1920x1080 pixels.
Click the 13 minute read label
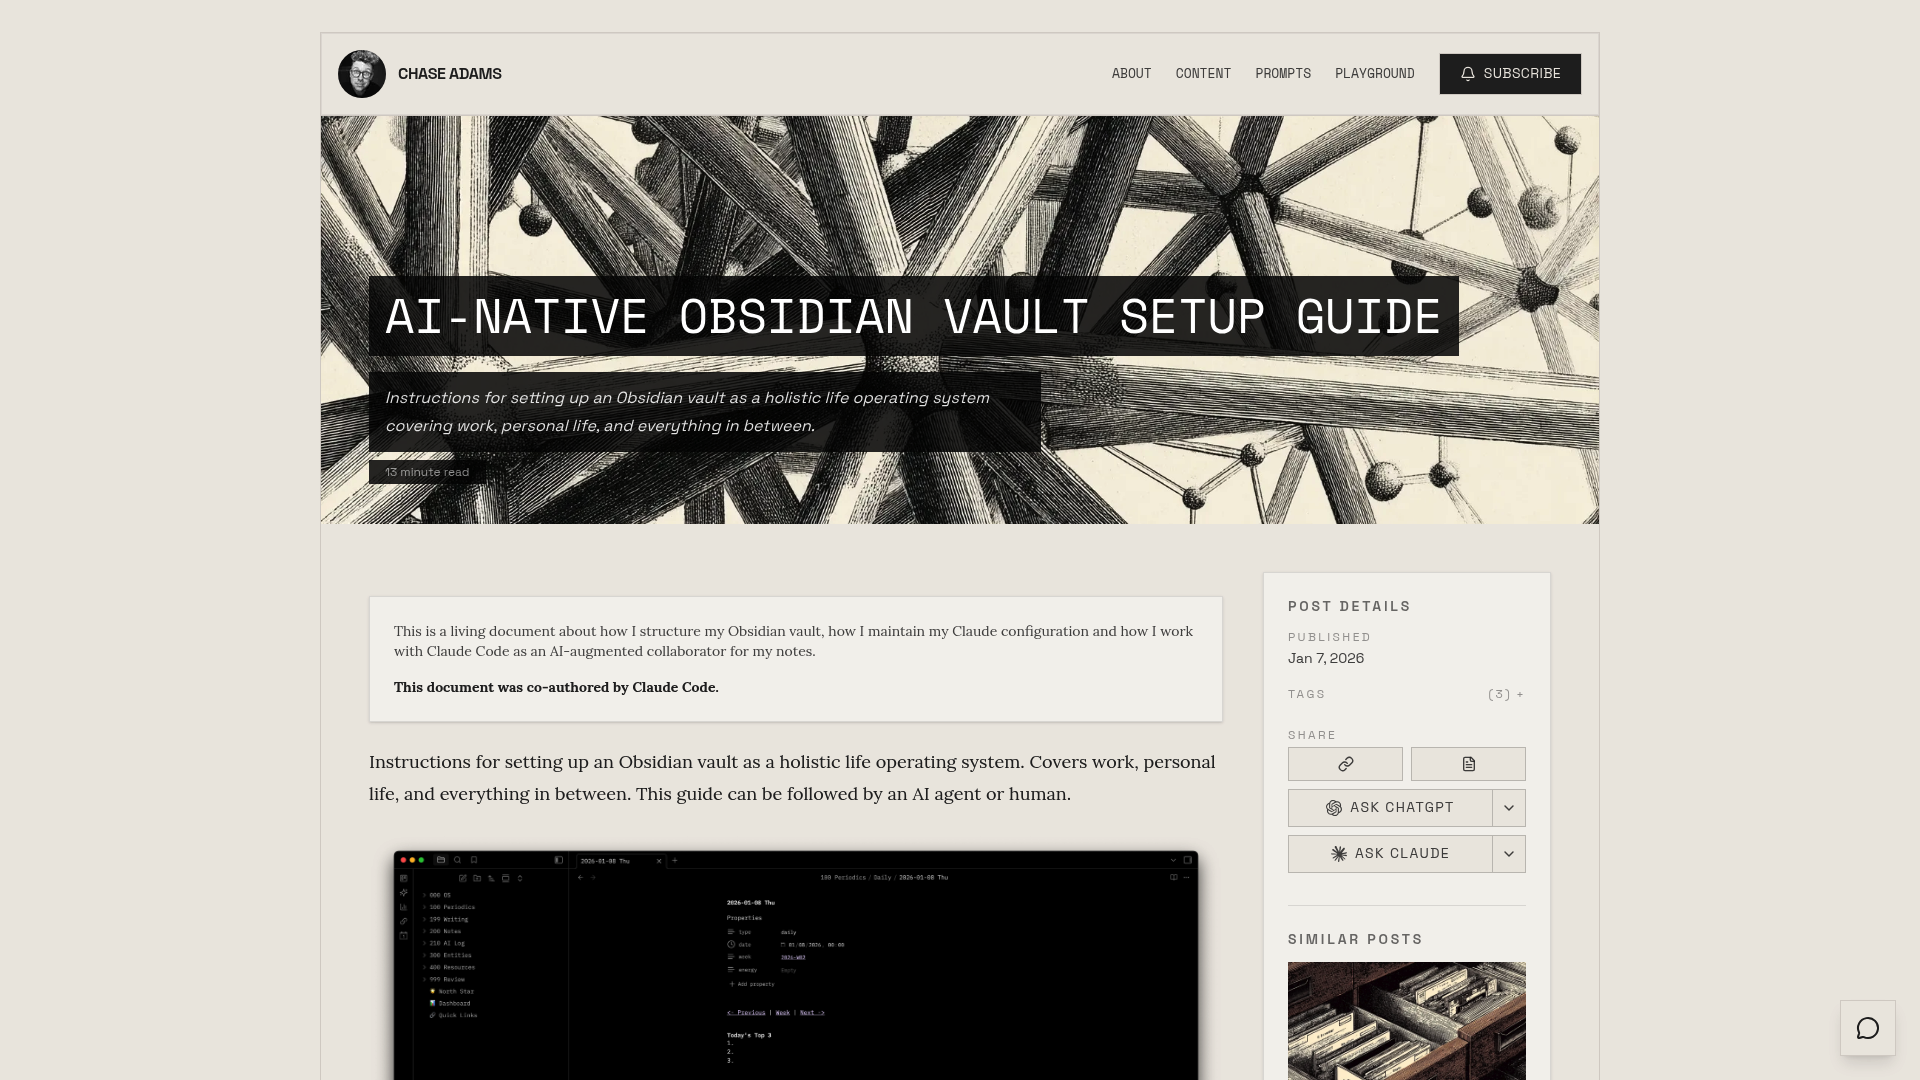coord(427,472)
